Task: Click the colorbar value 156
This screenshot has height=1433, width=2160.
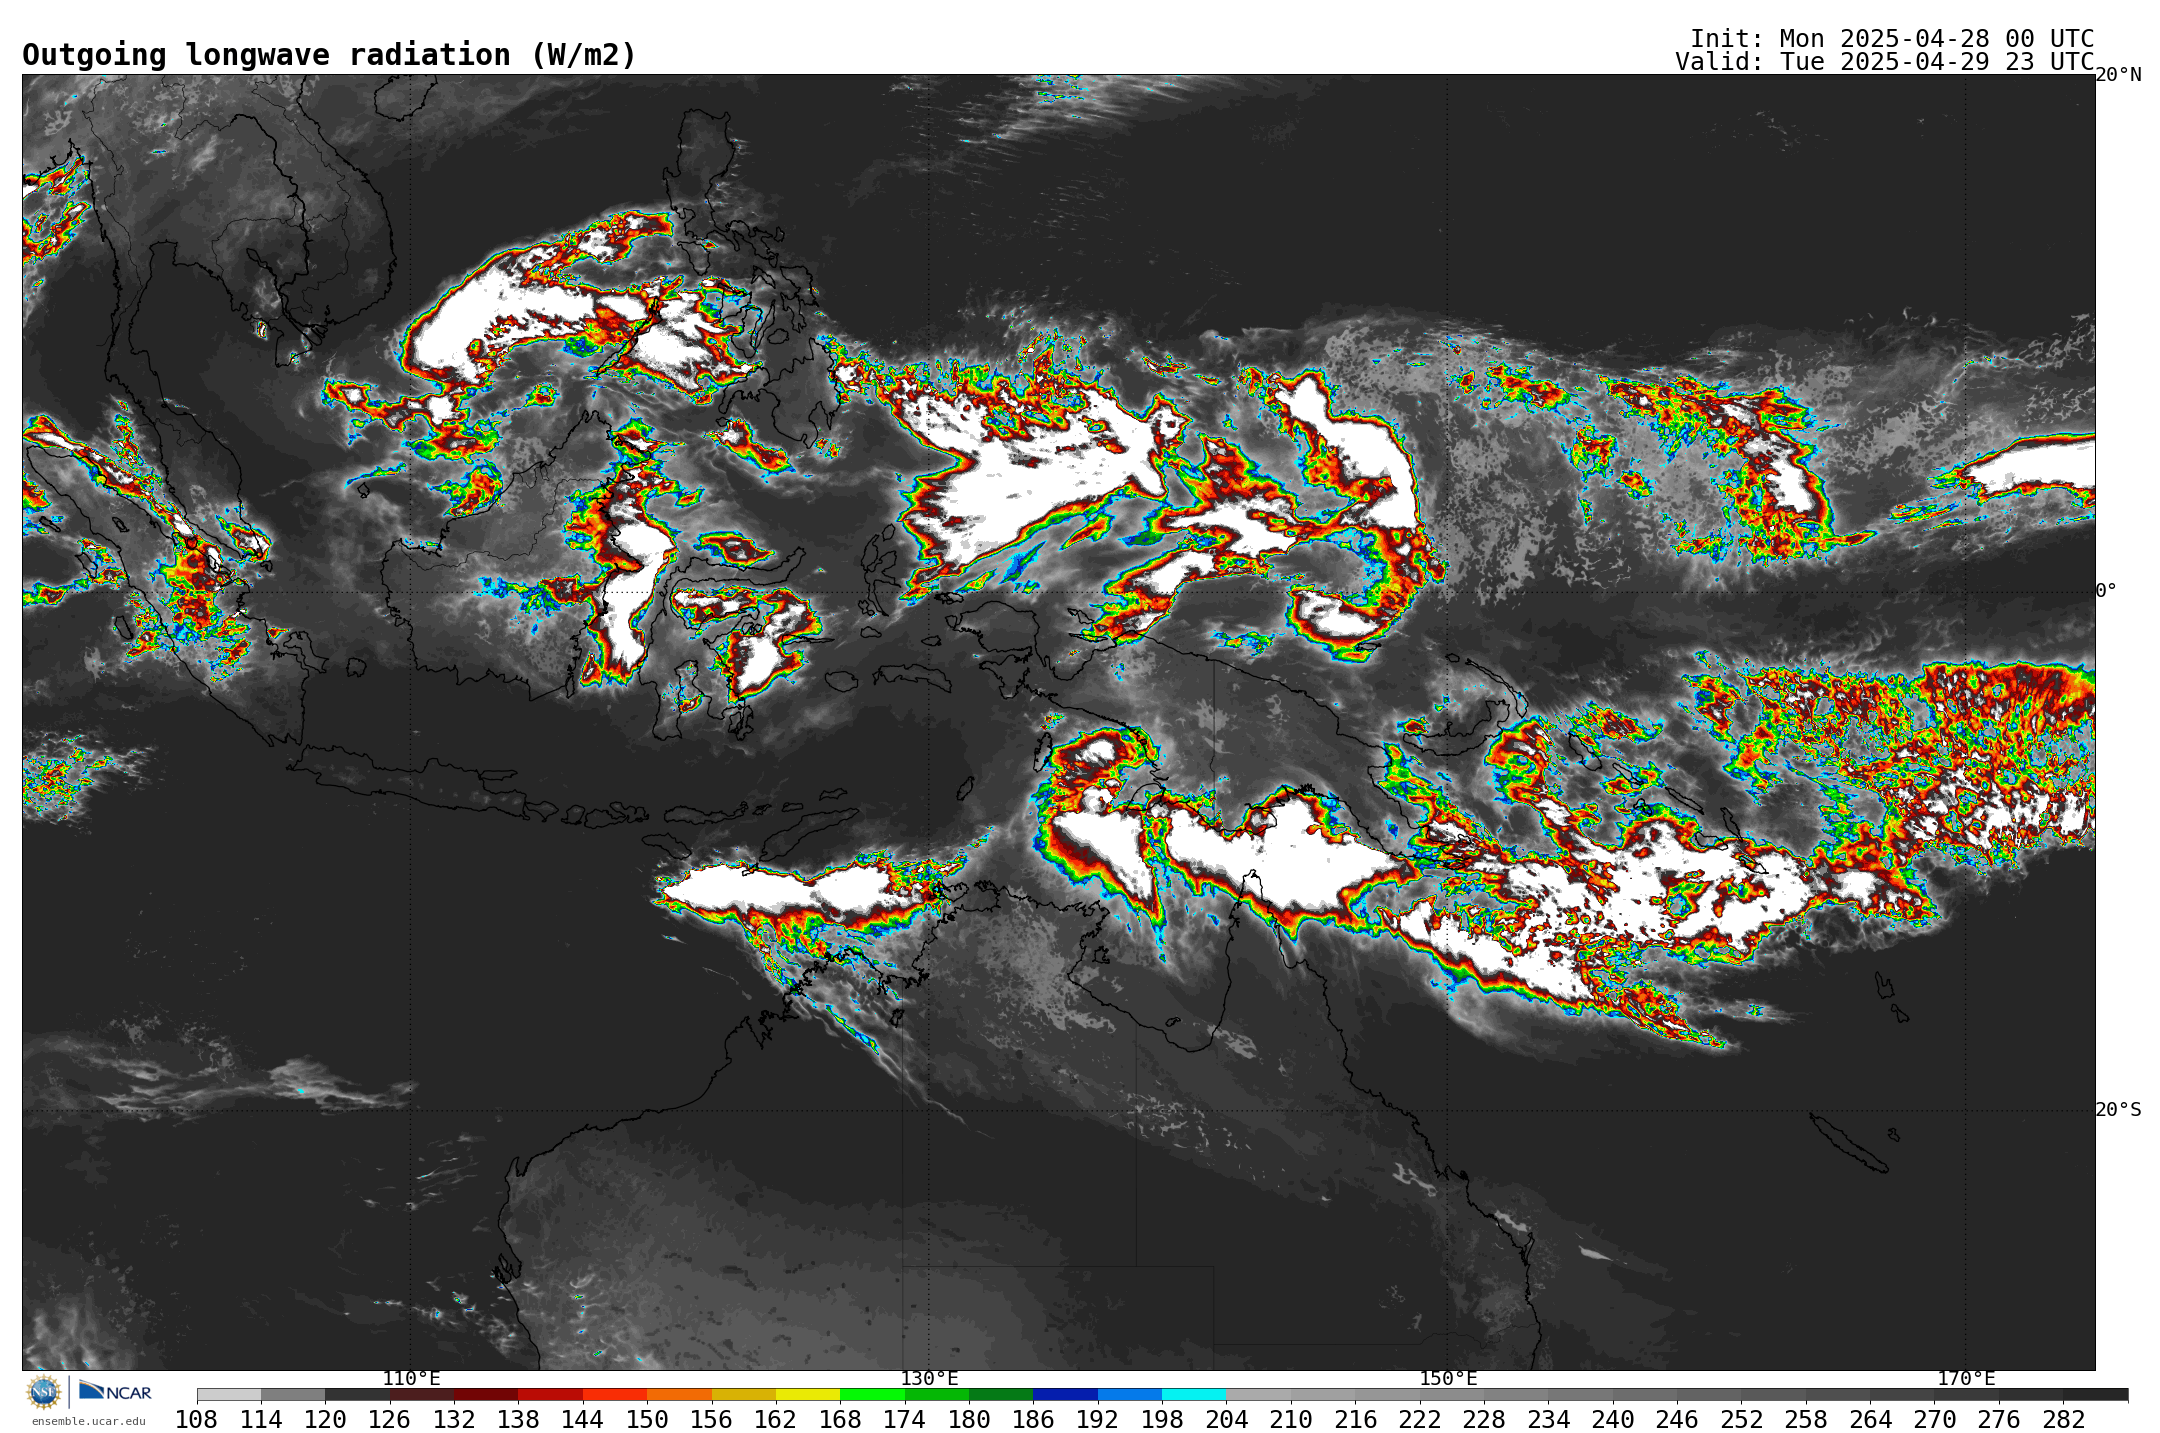Action: click(712, 1420)
